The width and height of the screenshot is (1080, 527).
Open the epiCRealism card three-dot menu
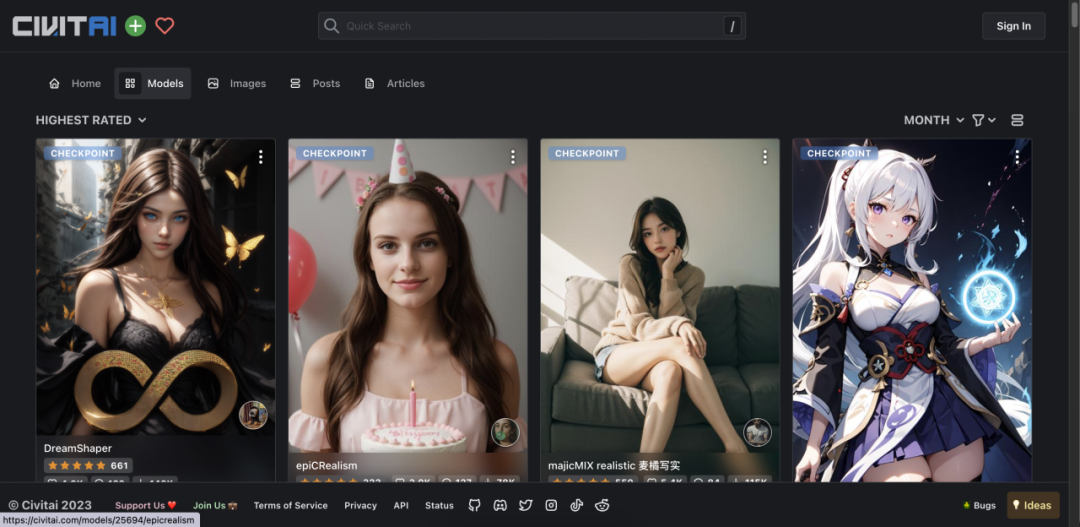click(x=512, y=157)
